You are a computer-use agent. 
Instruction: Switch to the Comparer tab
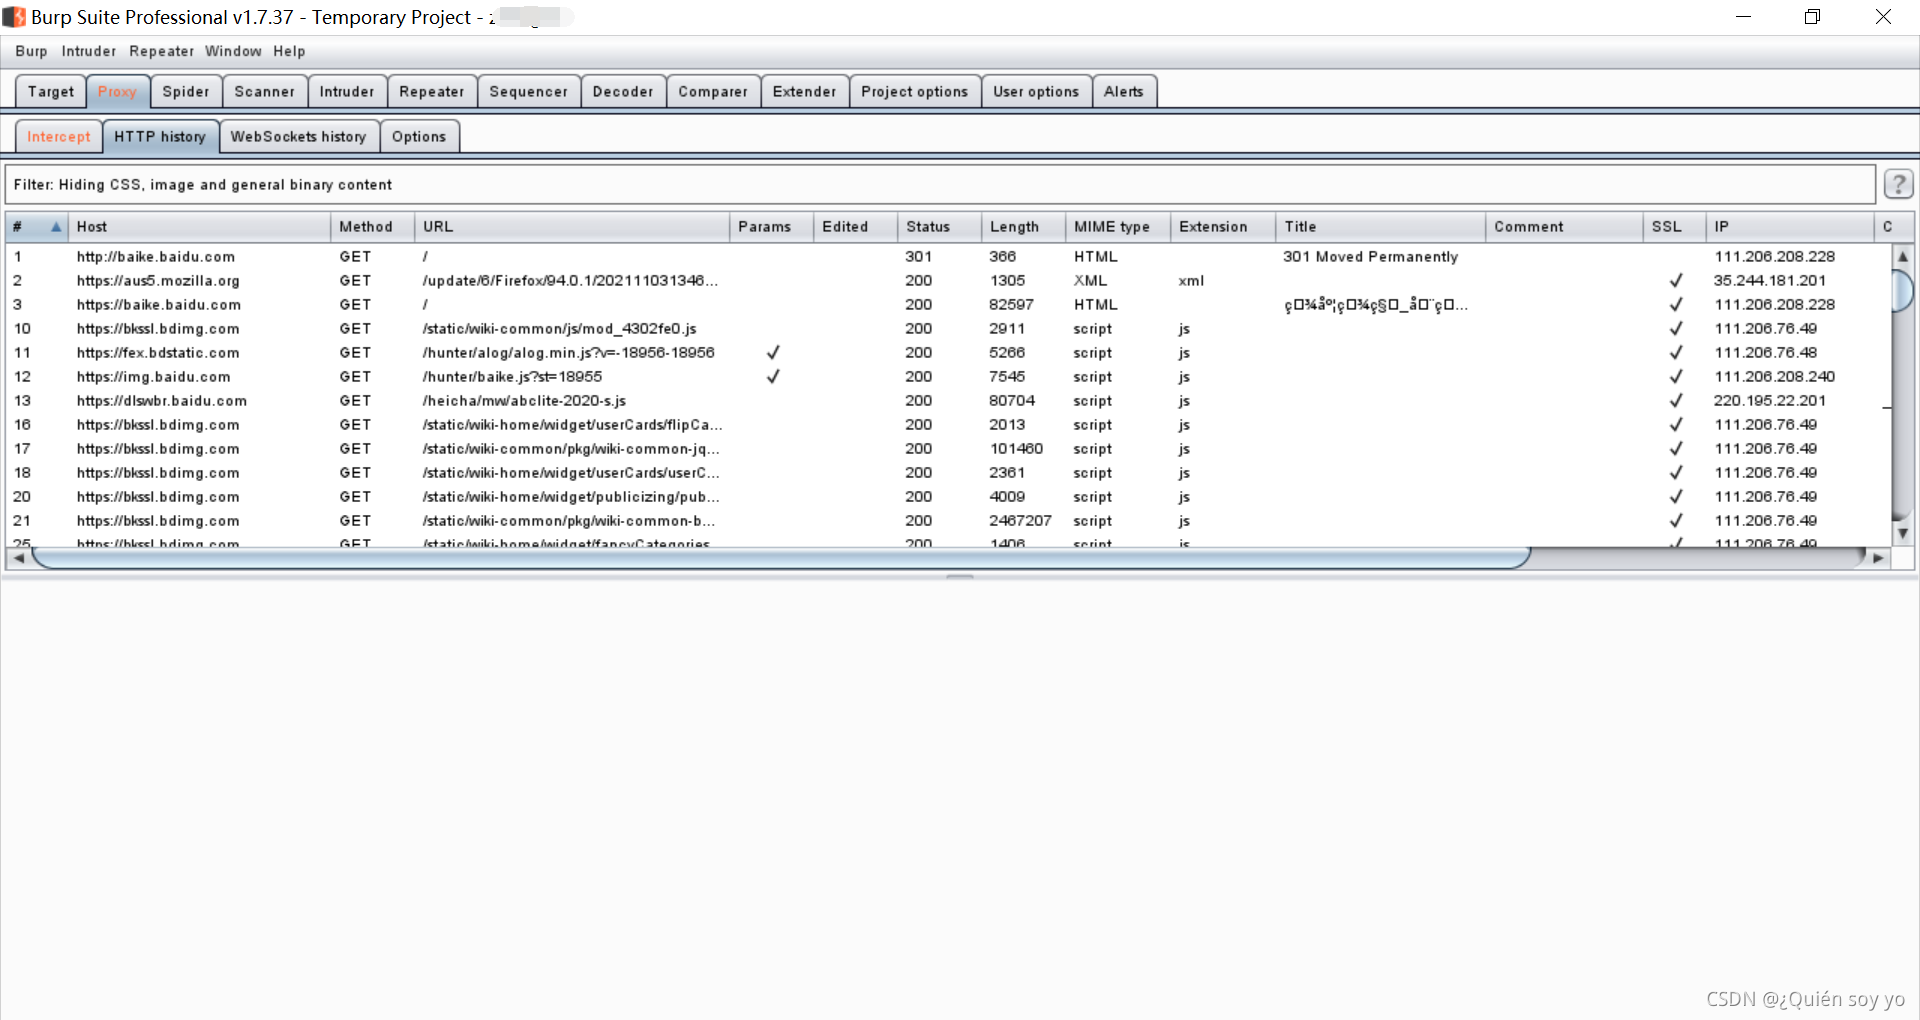[713, 91]
